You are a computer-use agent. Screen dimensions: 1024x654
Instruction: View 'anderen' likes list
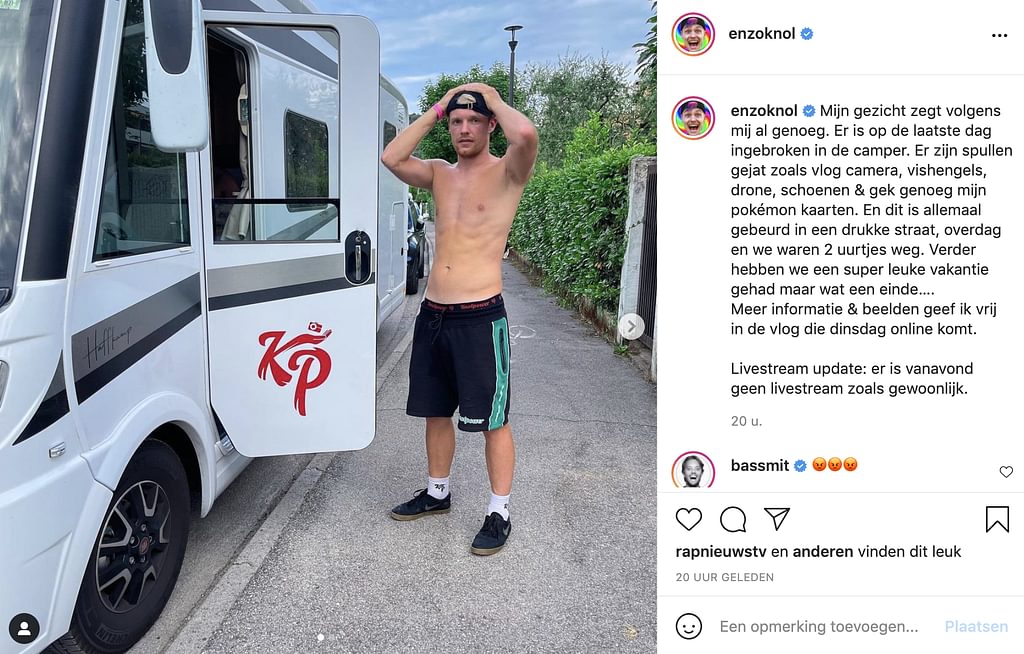[x=823, y=551]
